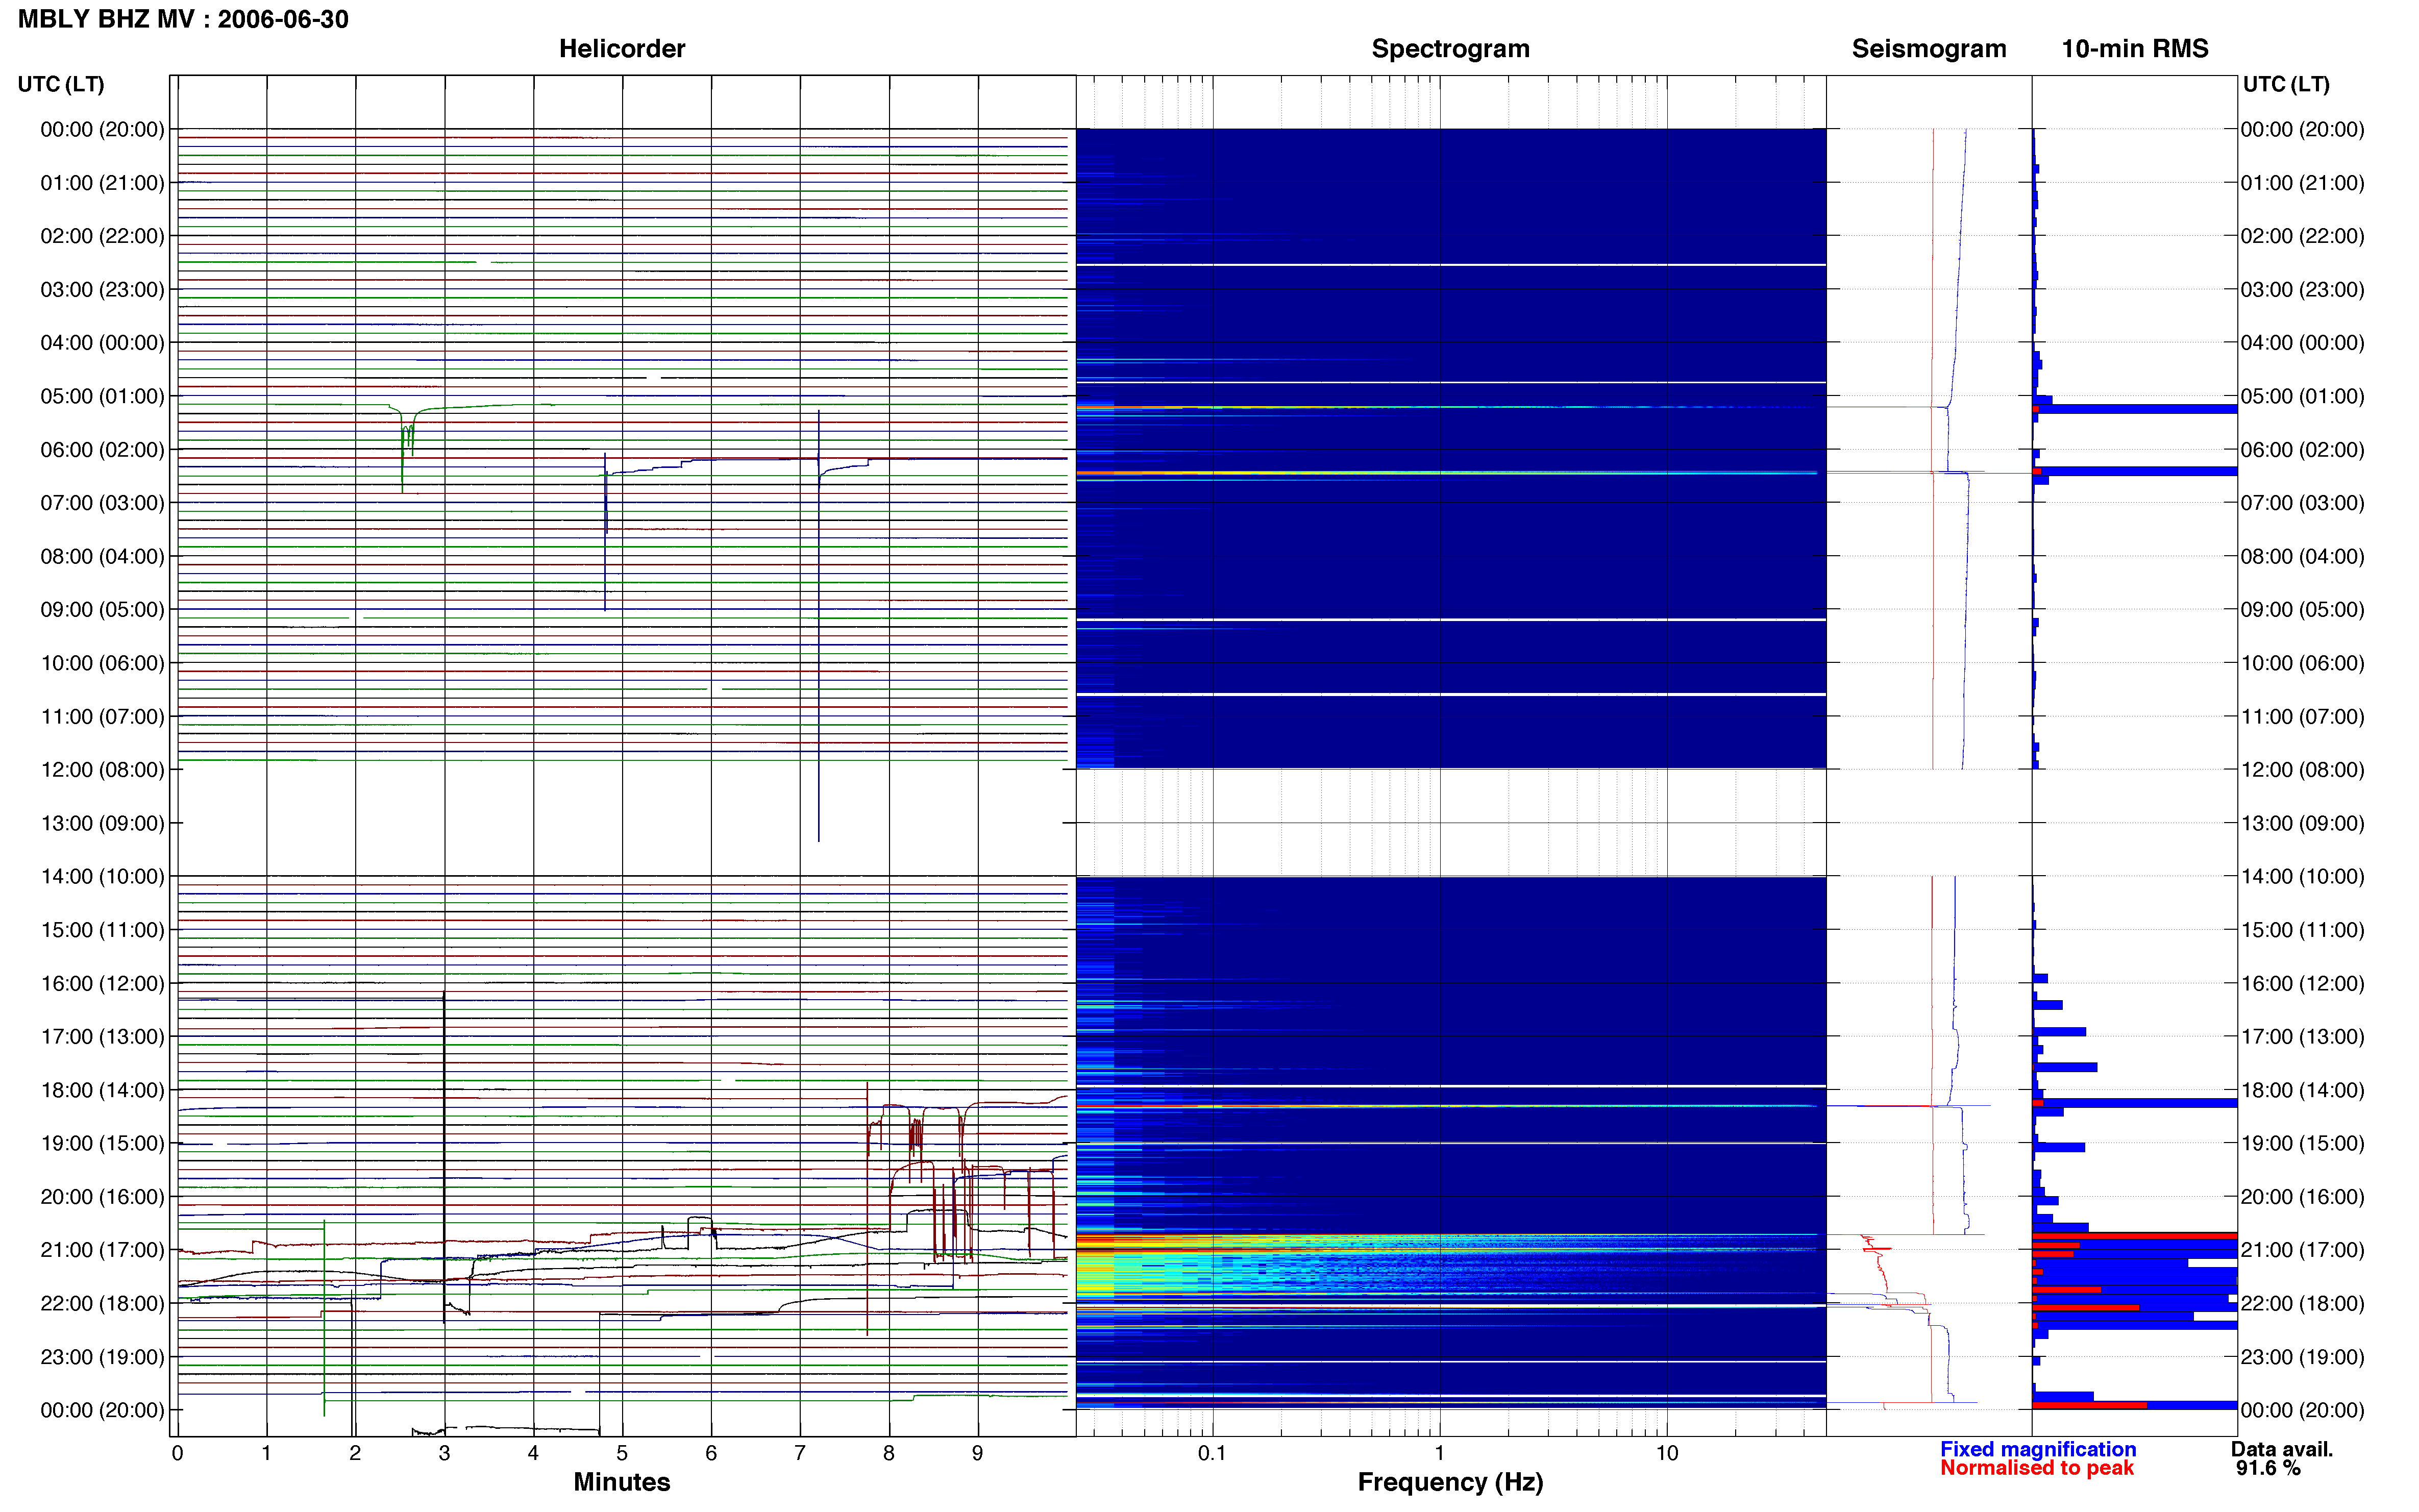Click the '10-min RMS' panel heading
Image resolution: width=2419 pixels, height=1512 pixels.
click(x=2134, y=48)
